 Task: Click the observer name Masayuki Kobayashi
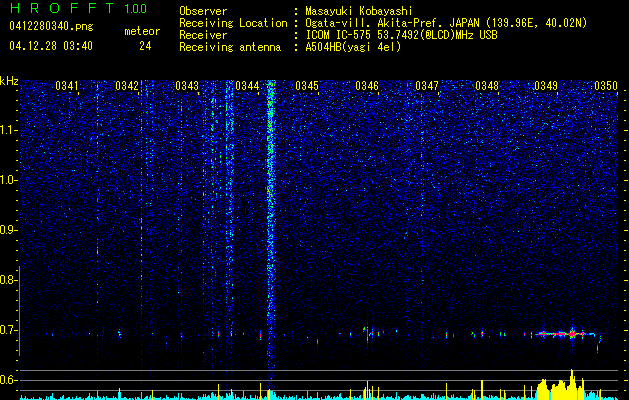tap(359, 11)
